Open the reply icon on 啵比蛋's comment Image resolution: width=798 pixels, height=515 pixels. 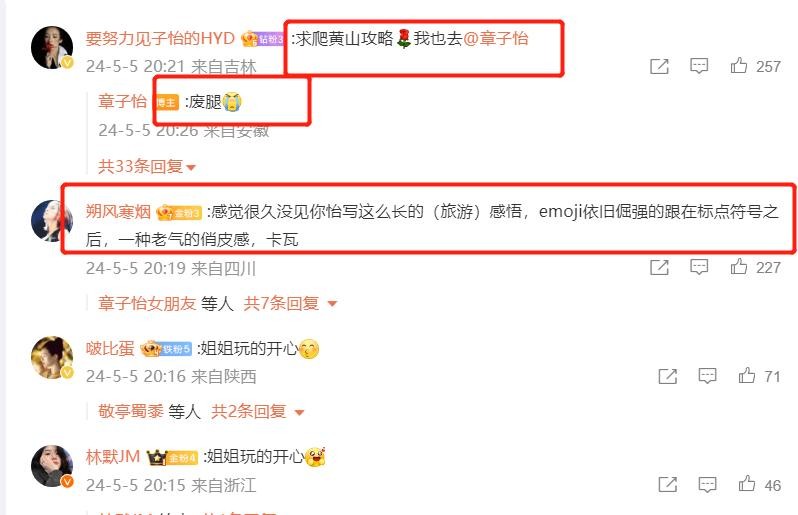click(x=707, y=376)
